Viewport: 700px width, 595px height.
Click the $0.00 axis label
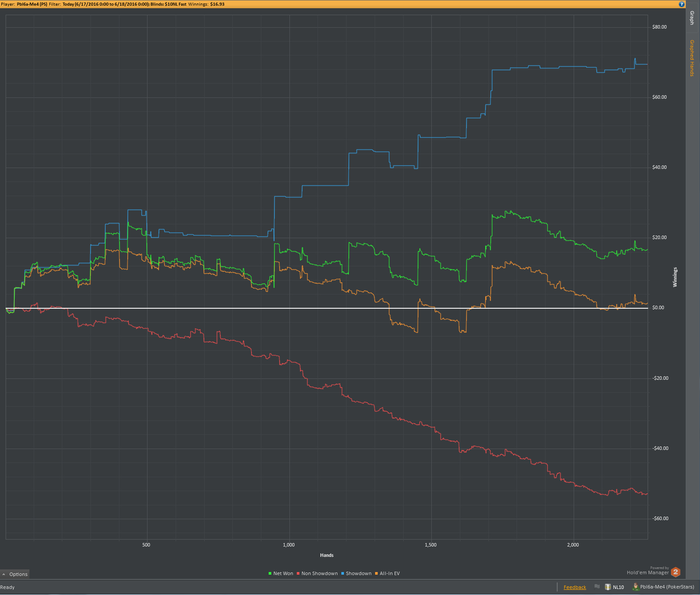coord(658,308)
